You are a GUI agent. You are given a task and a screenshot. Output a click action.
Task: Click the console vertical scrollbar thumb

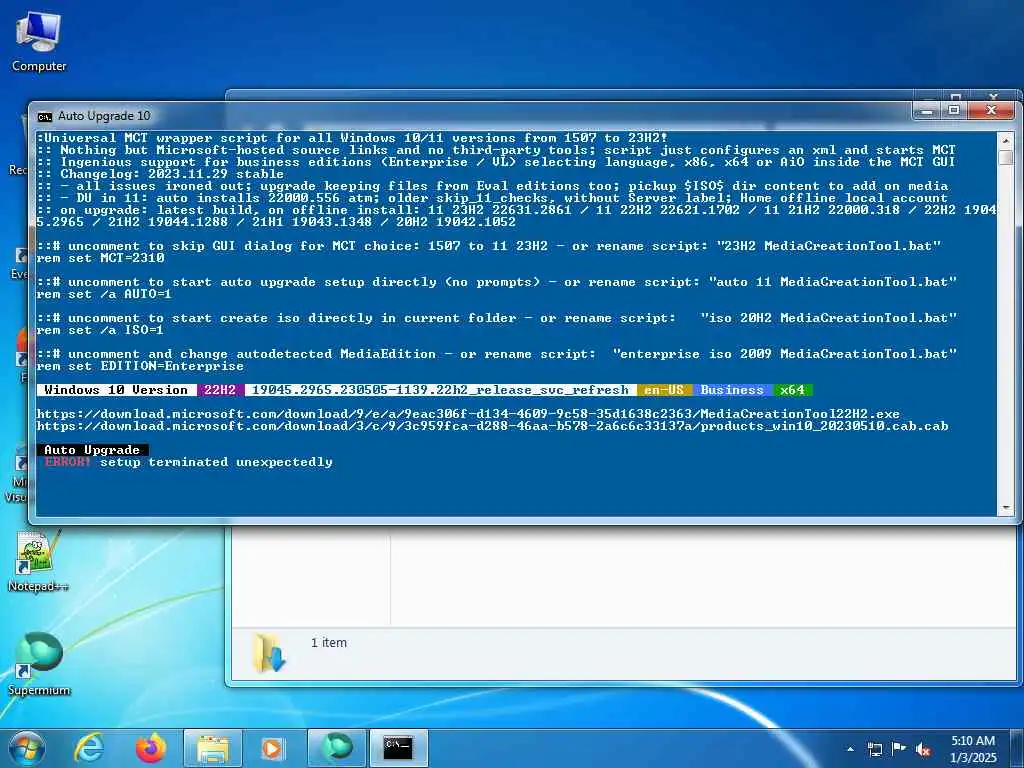(x=1005, y=157)
